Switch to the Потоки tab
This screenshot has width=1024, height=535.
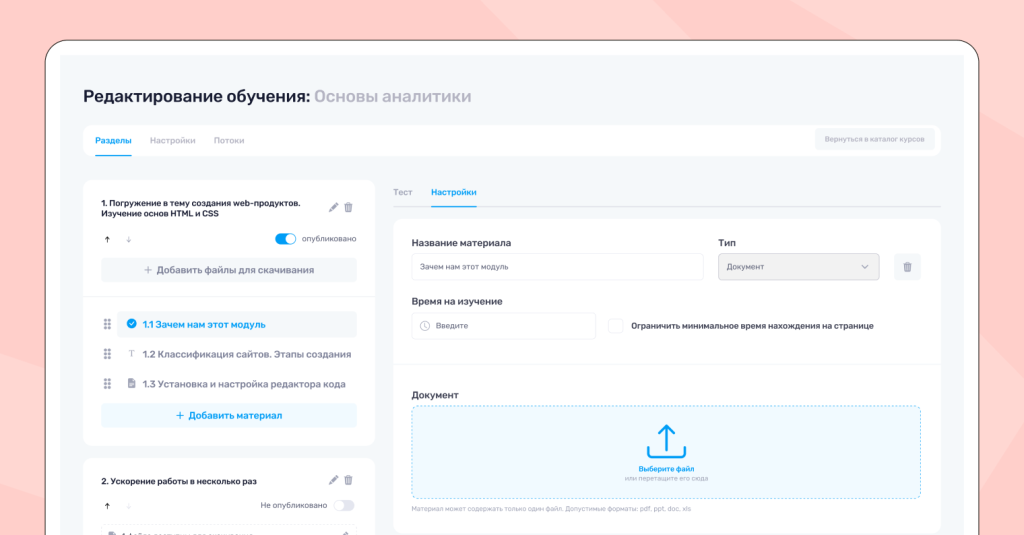click(x=229, y=141)
